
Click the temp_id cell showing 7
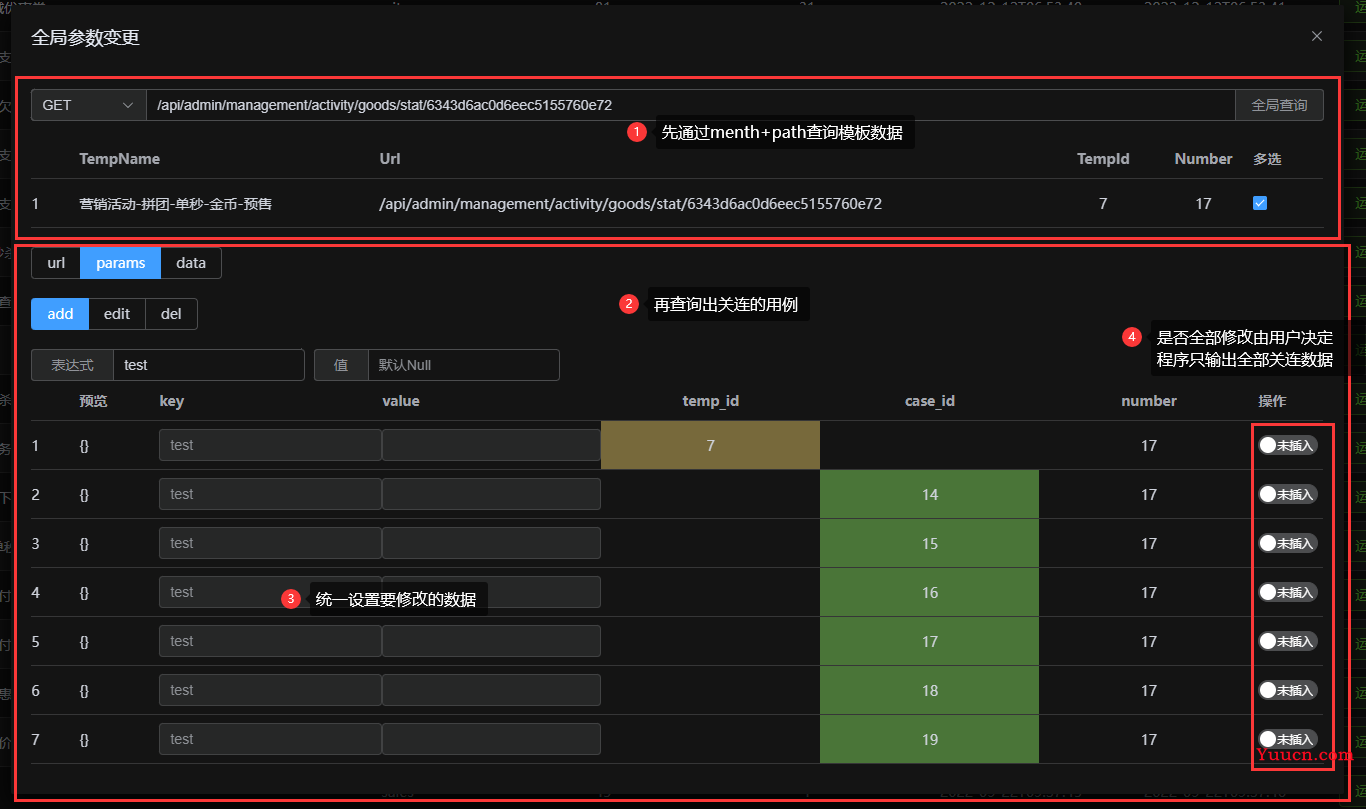tap(710, 445)
